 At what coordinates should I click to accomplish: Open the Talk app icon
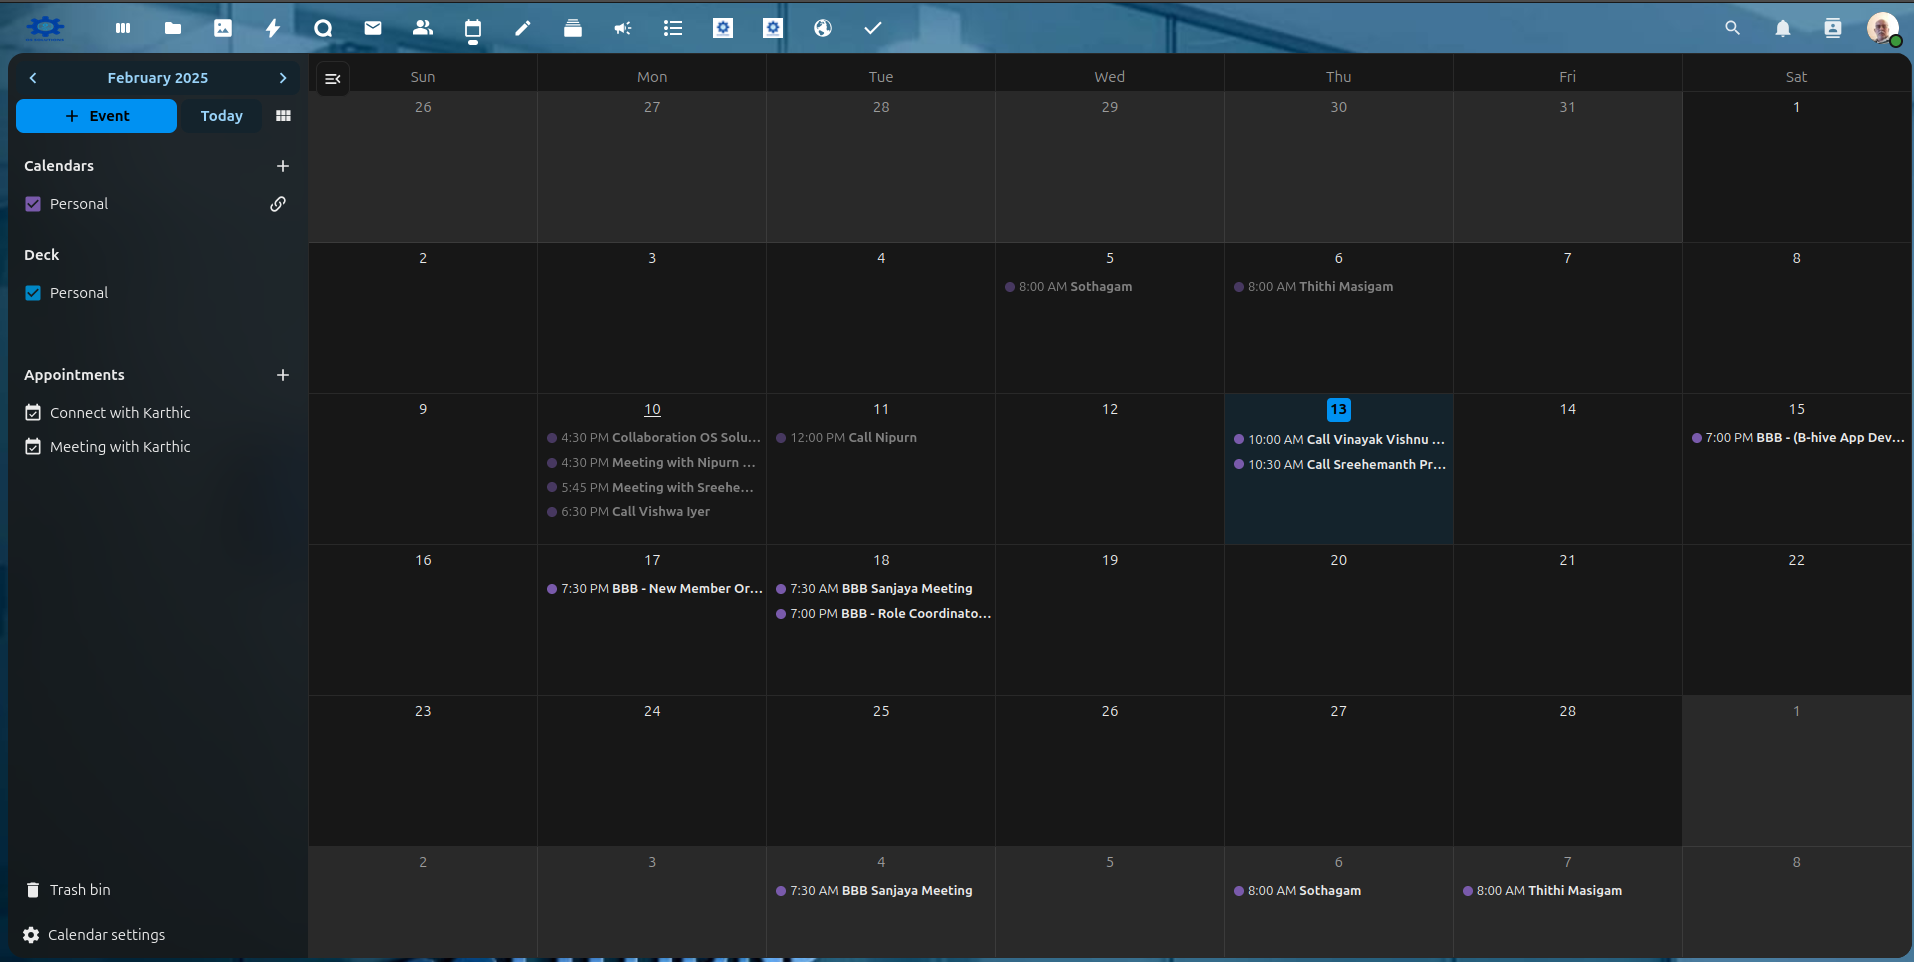pos(323,28)
